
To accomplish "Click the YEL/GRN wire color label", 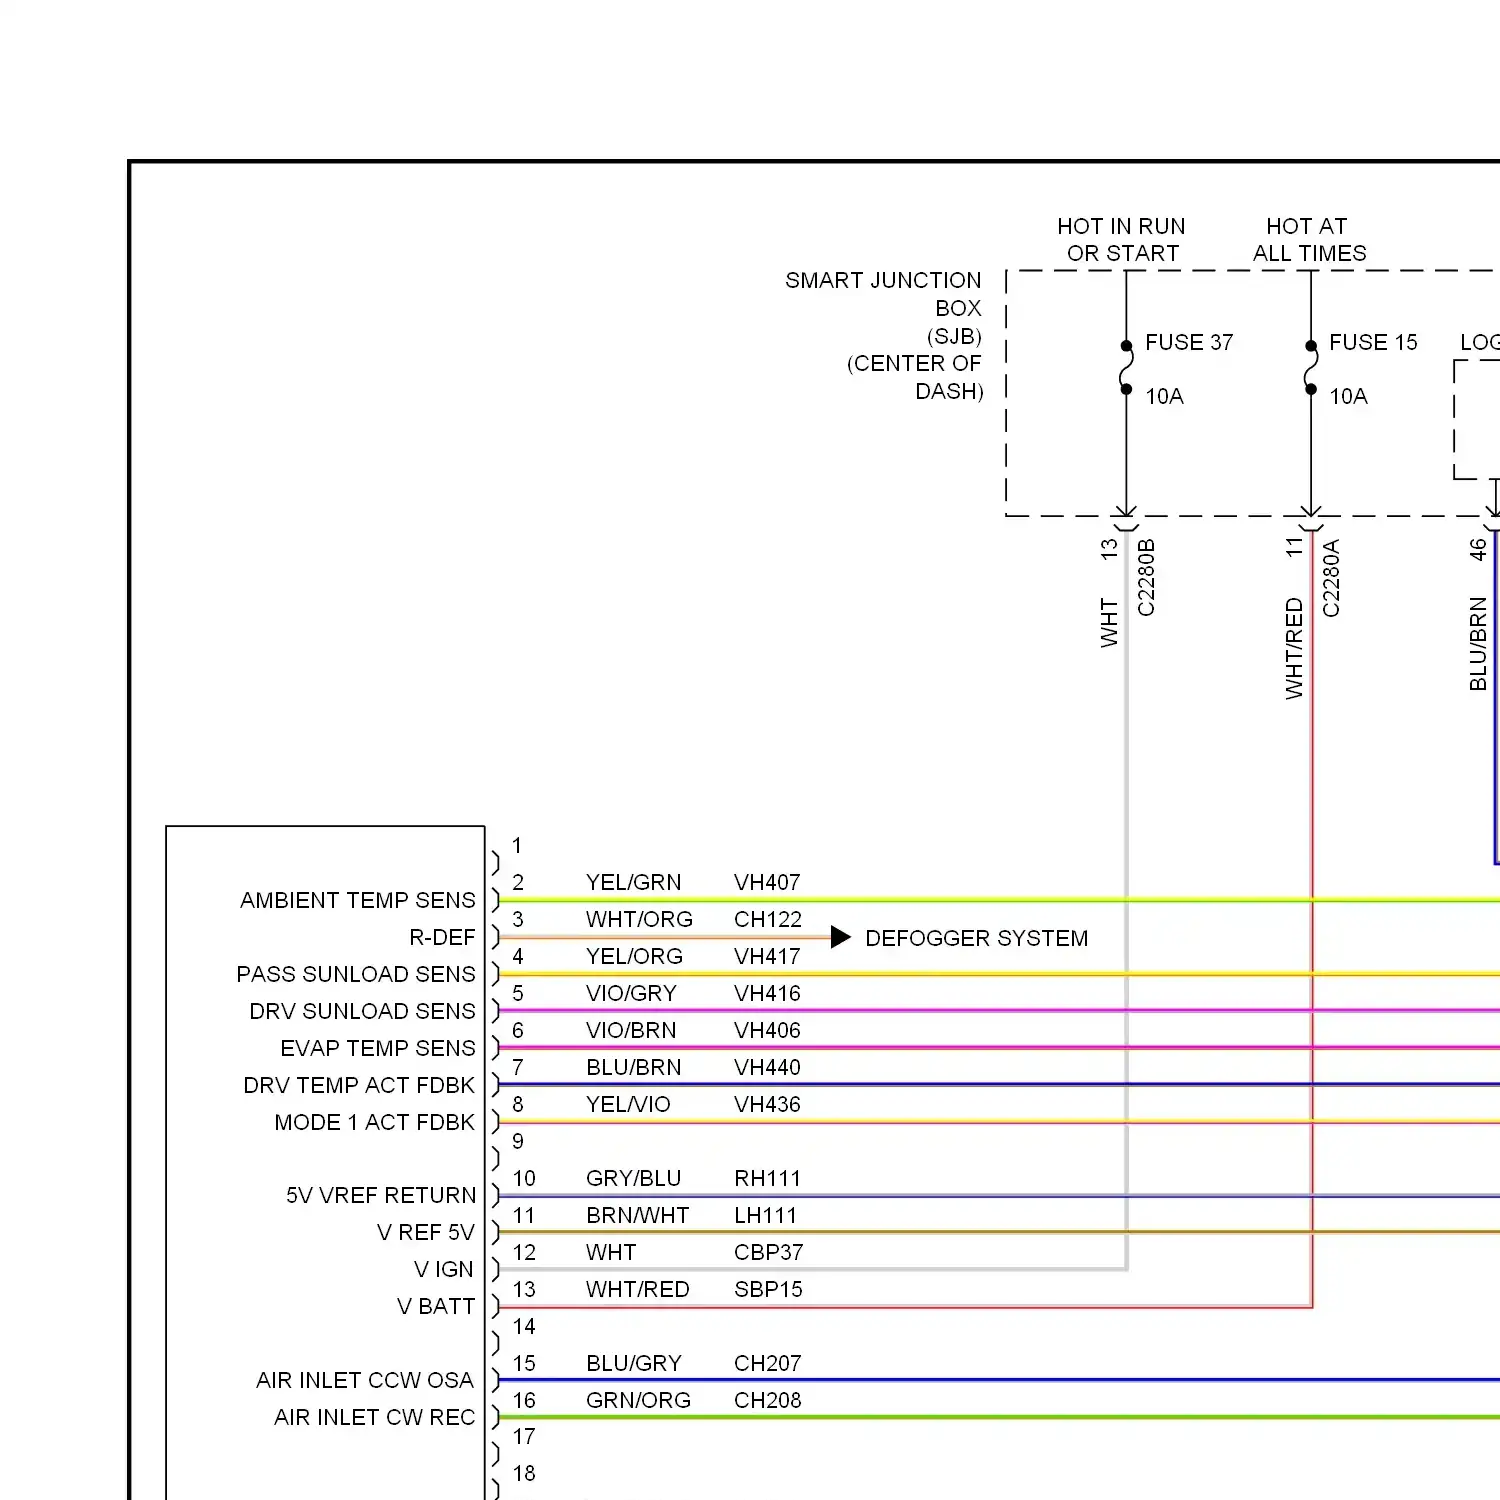I will tap(634, 882).
